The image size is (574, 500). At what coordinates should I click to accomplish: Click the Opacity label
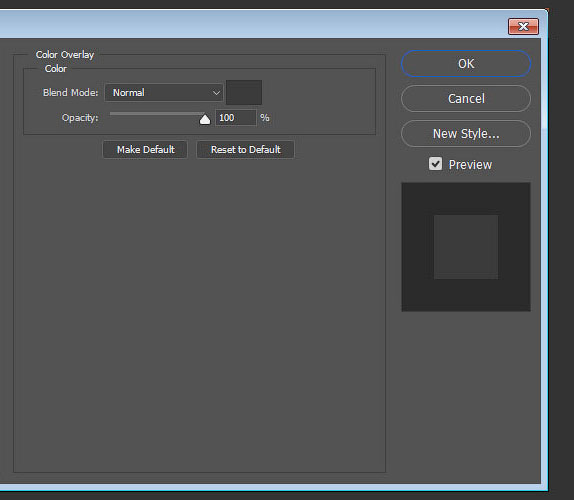click(x=80, y=118)
